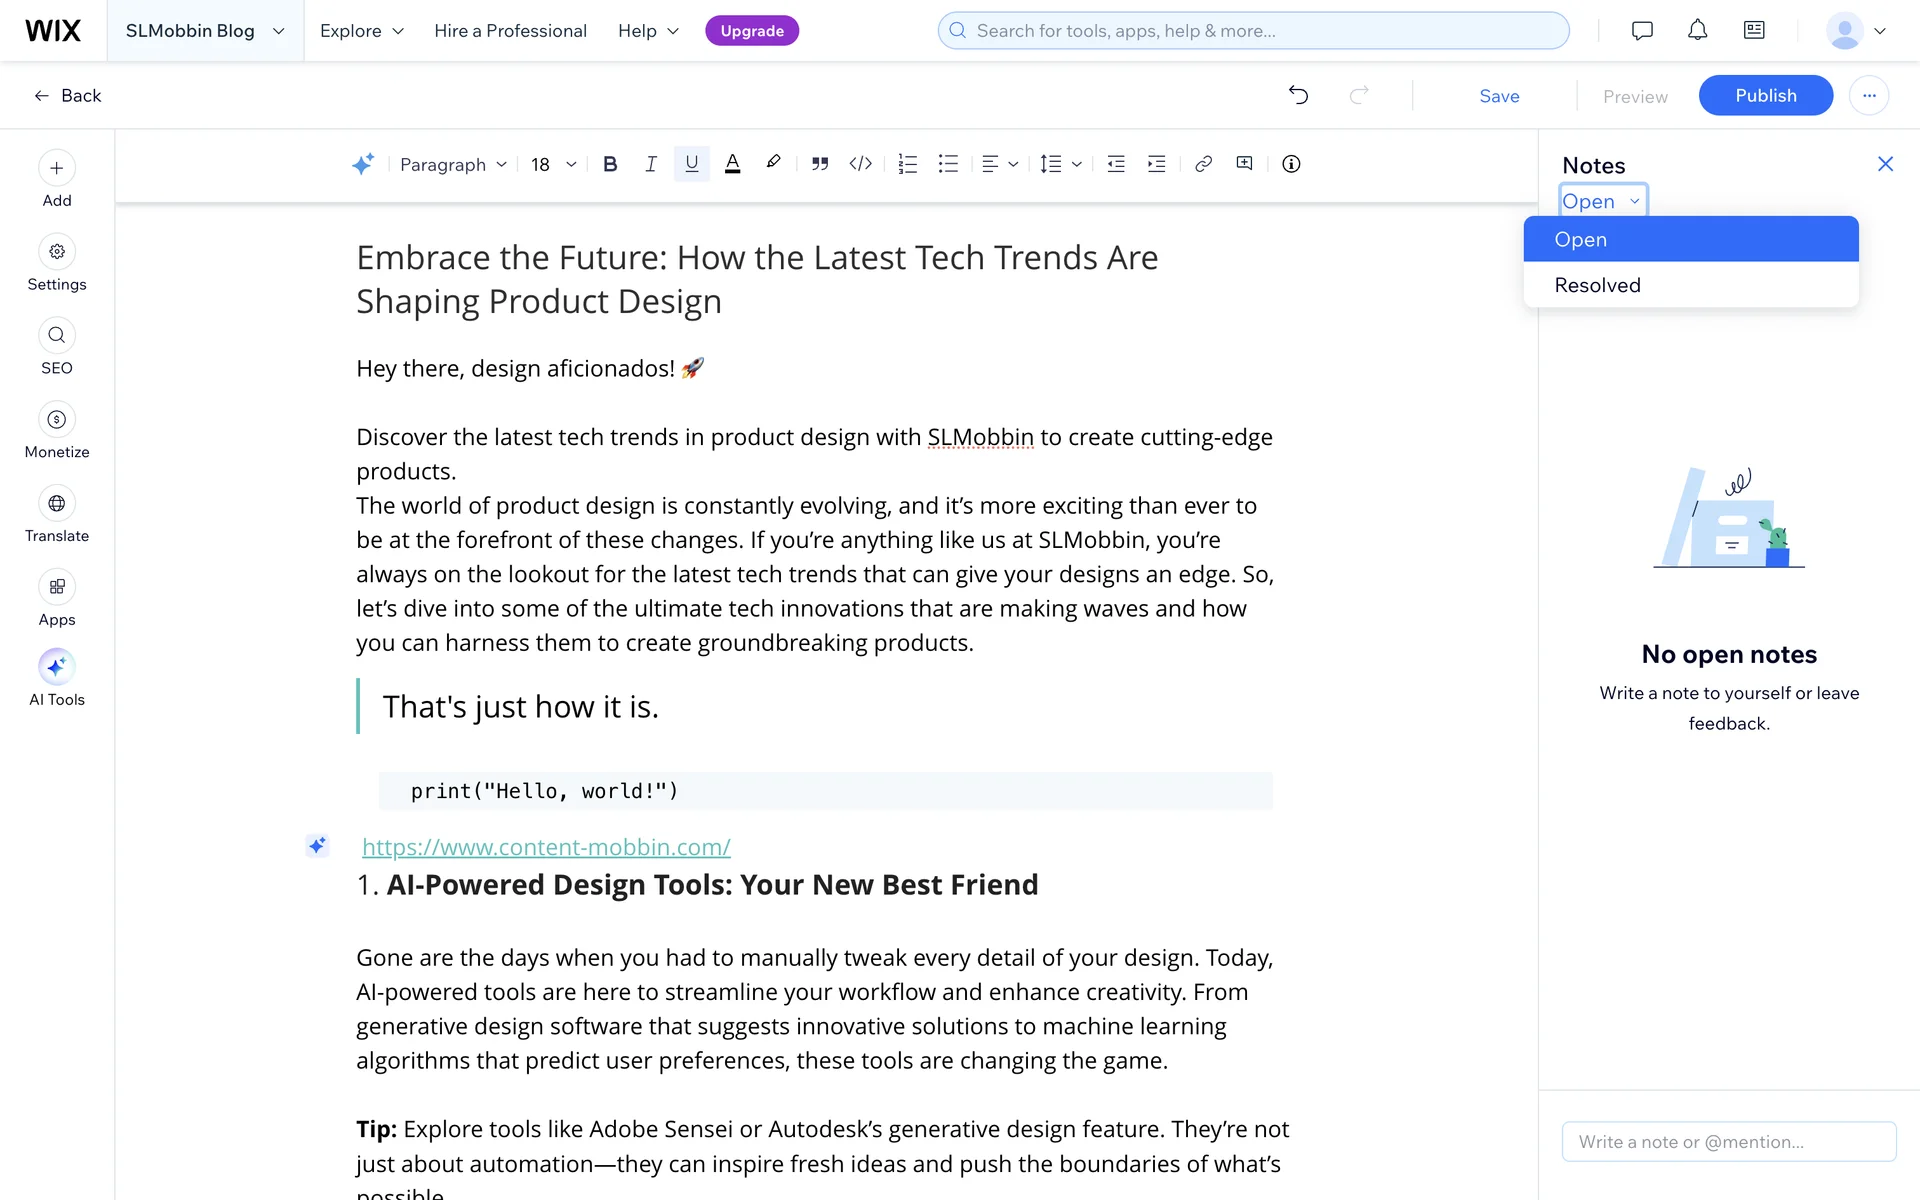Click the insert link icon
This screenshot has height=1200, width=1920.
click(x=1203, y=164)
